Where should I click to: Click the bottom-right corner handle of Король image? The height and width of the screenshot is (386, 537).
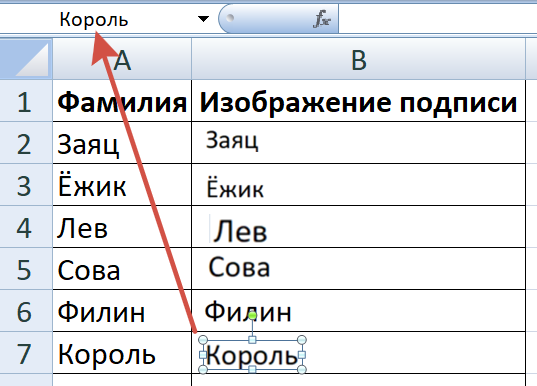pyautogui.click(x=302, y=370)
